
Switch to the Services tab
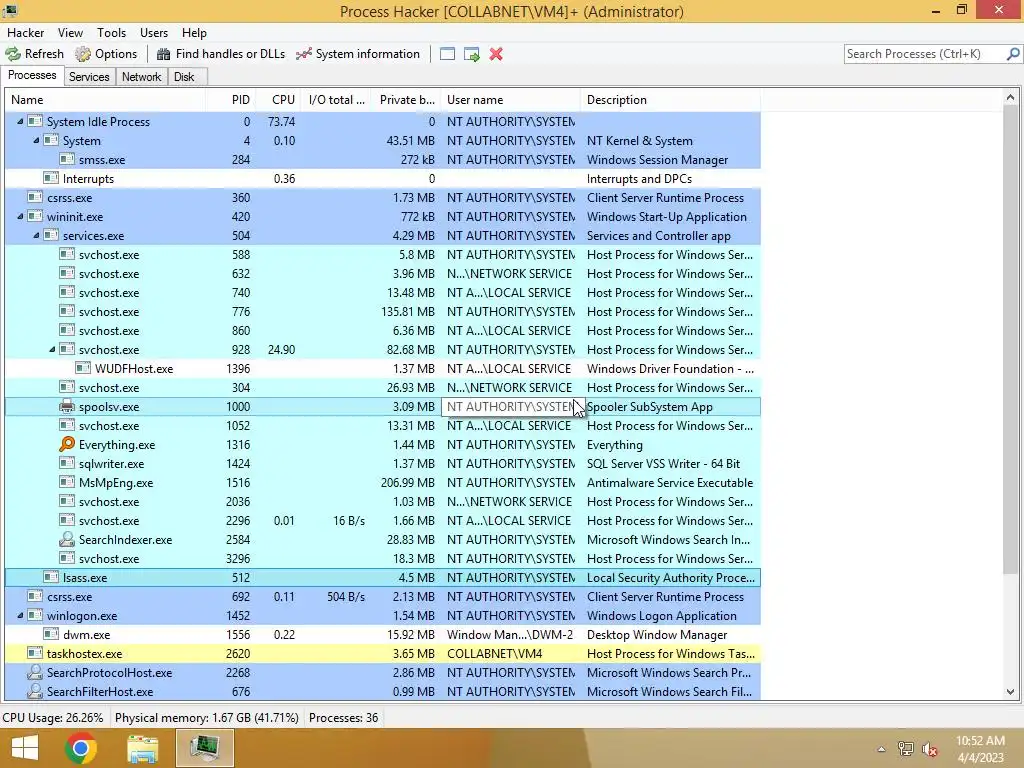tap(89, 76)
